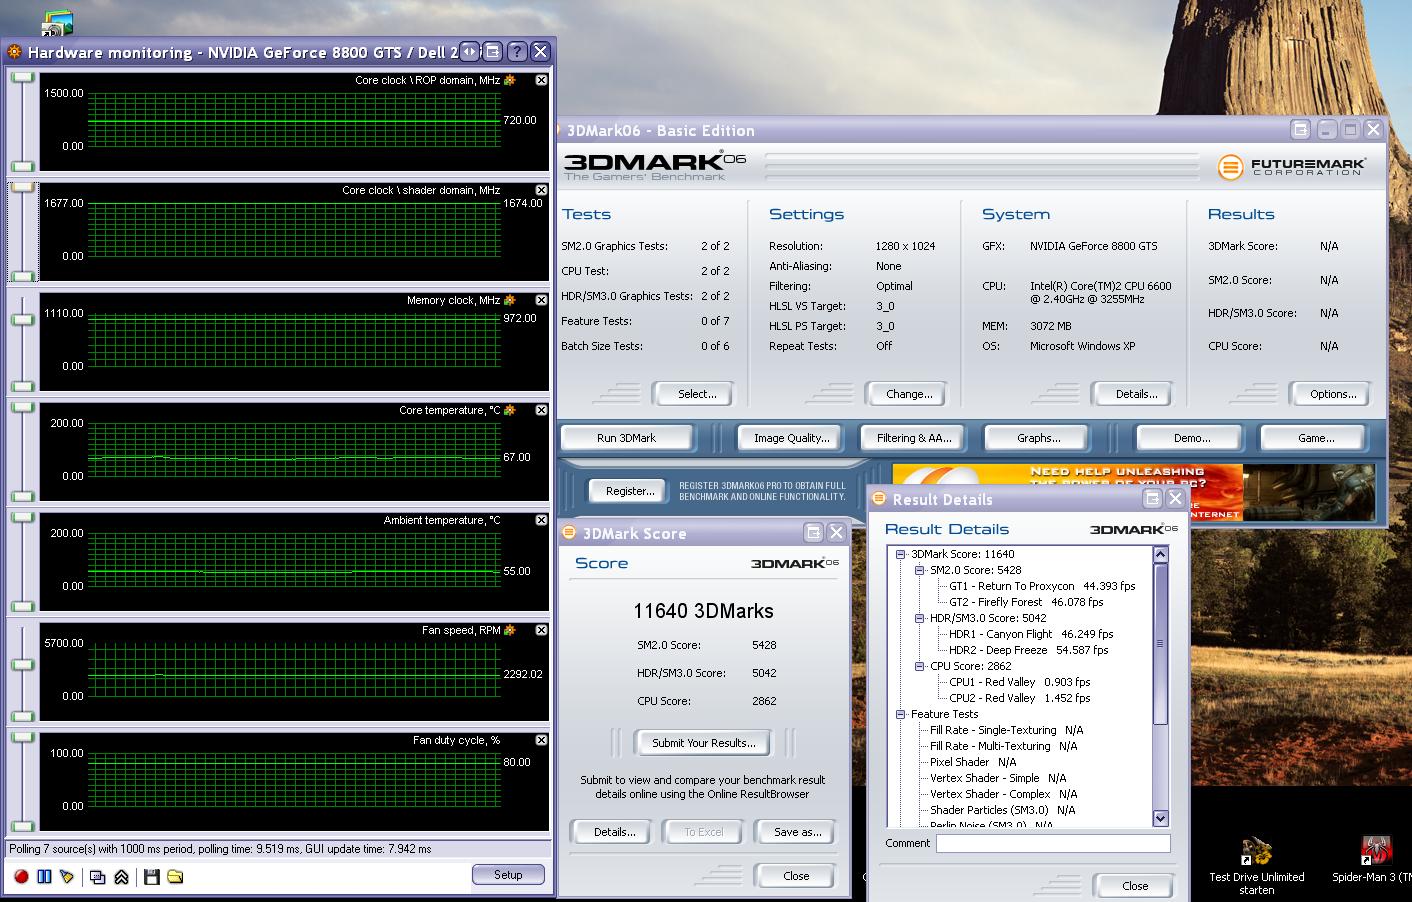Open Setup in Hardware monitoring window
1412x902 pixels.
coord(508,875)
